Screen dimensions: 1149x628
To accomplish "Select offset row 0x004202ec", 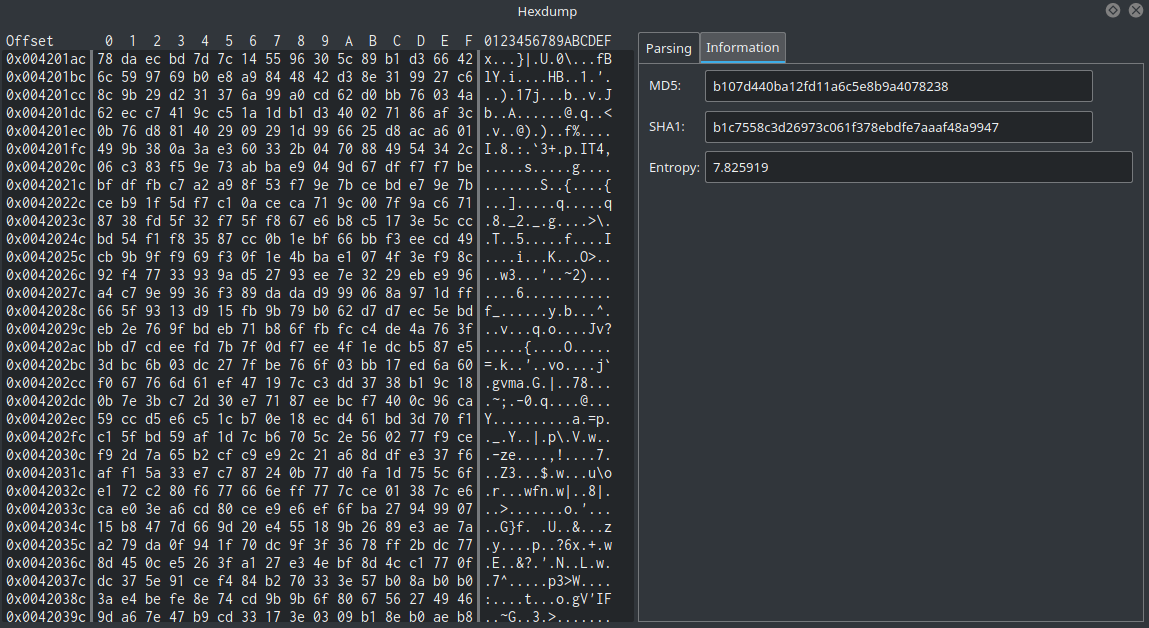I will tap(46, 419).
